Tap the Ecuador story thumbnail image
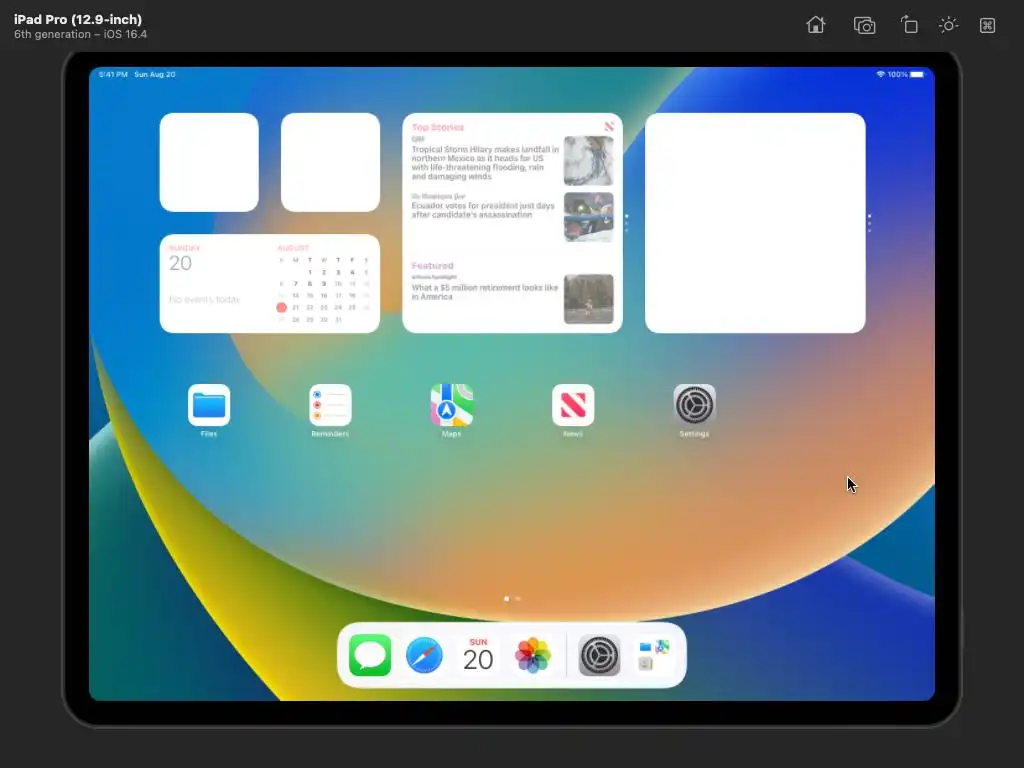This screenshot has width=1024, height=768. pyautogui.click(x=588, y=217)
